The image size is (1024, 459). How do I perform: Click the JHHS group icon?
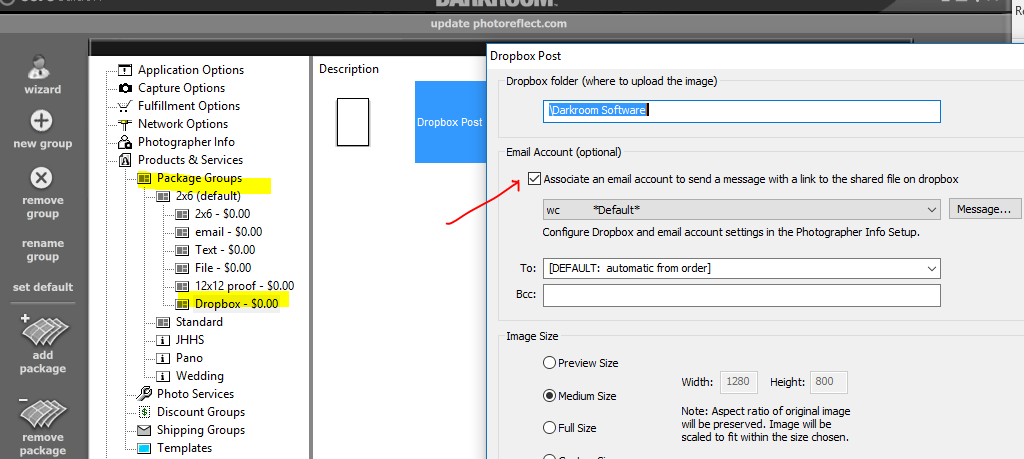163,340
